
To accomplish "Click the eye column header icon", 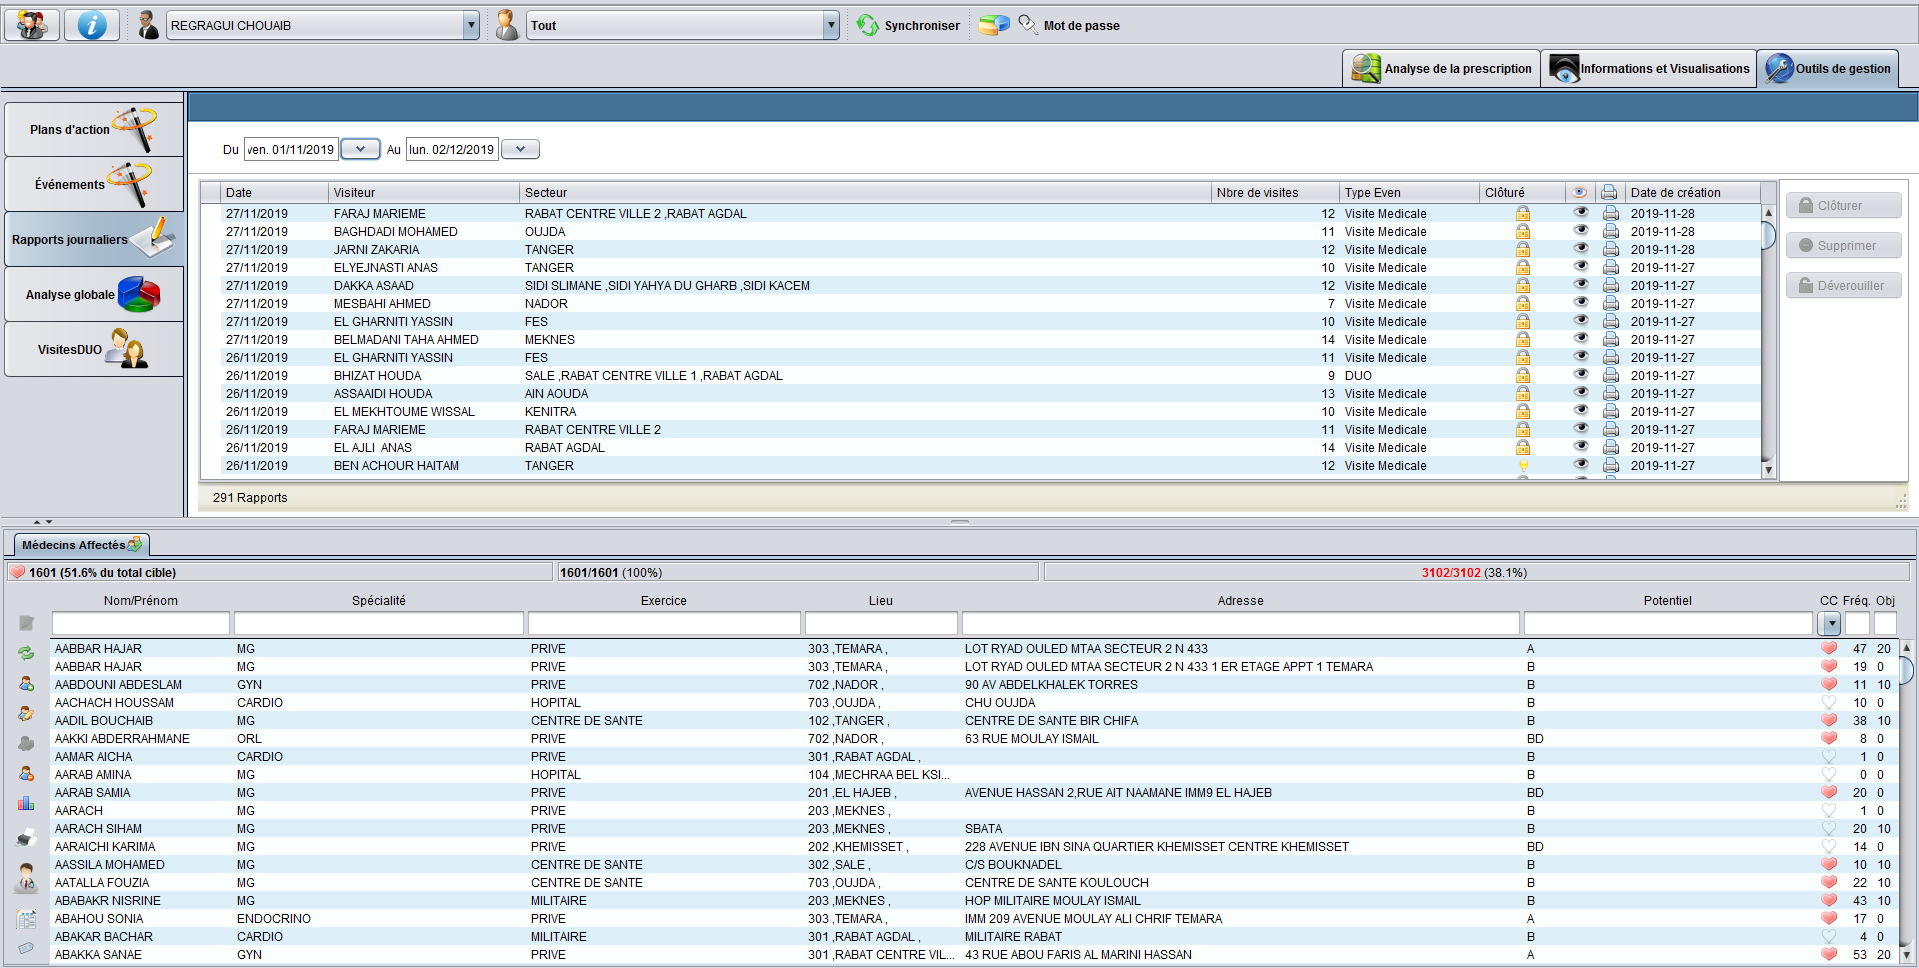I will click(x=1579, y=192).
